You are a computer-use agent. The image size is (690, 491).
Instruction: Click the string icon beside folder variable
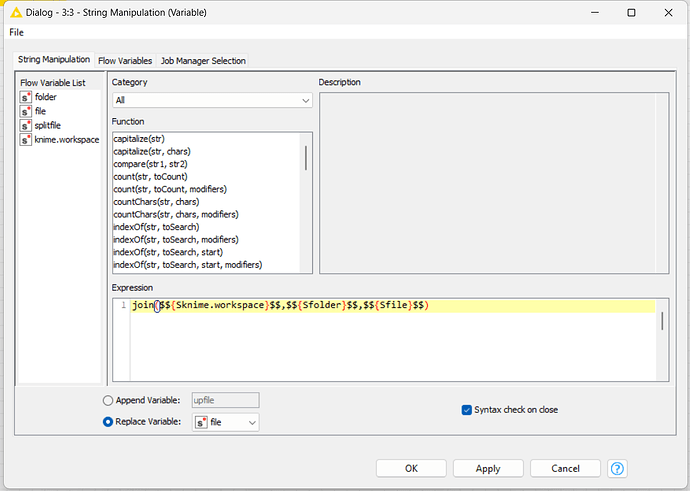pos(26,97)
